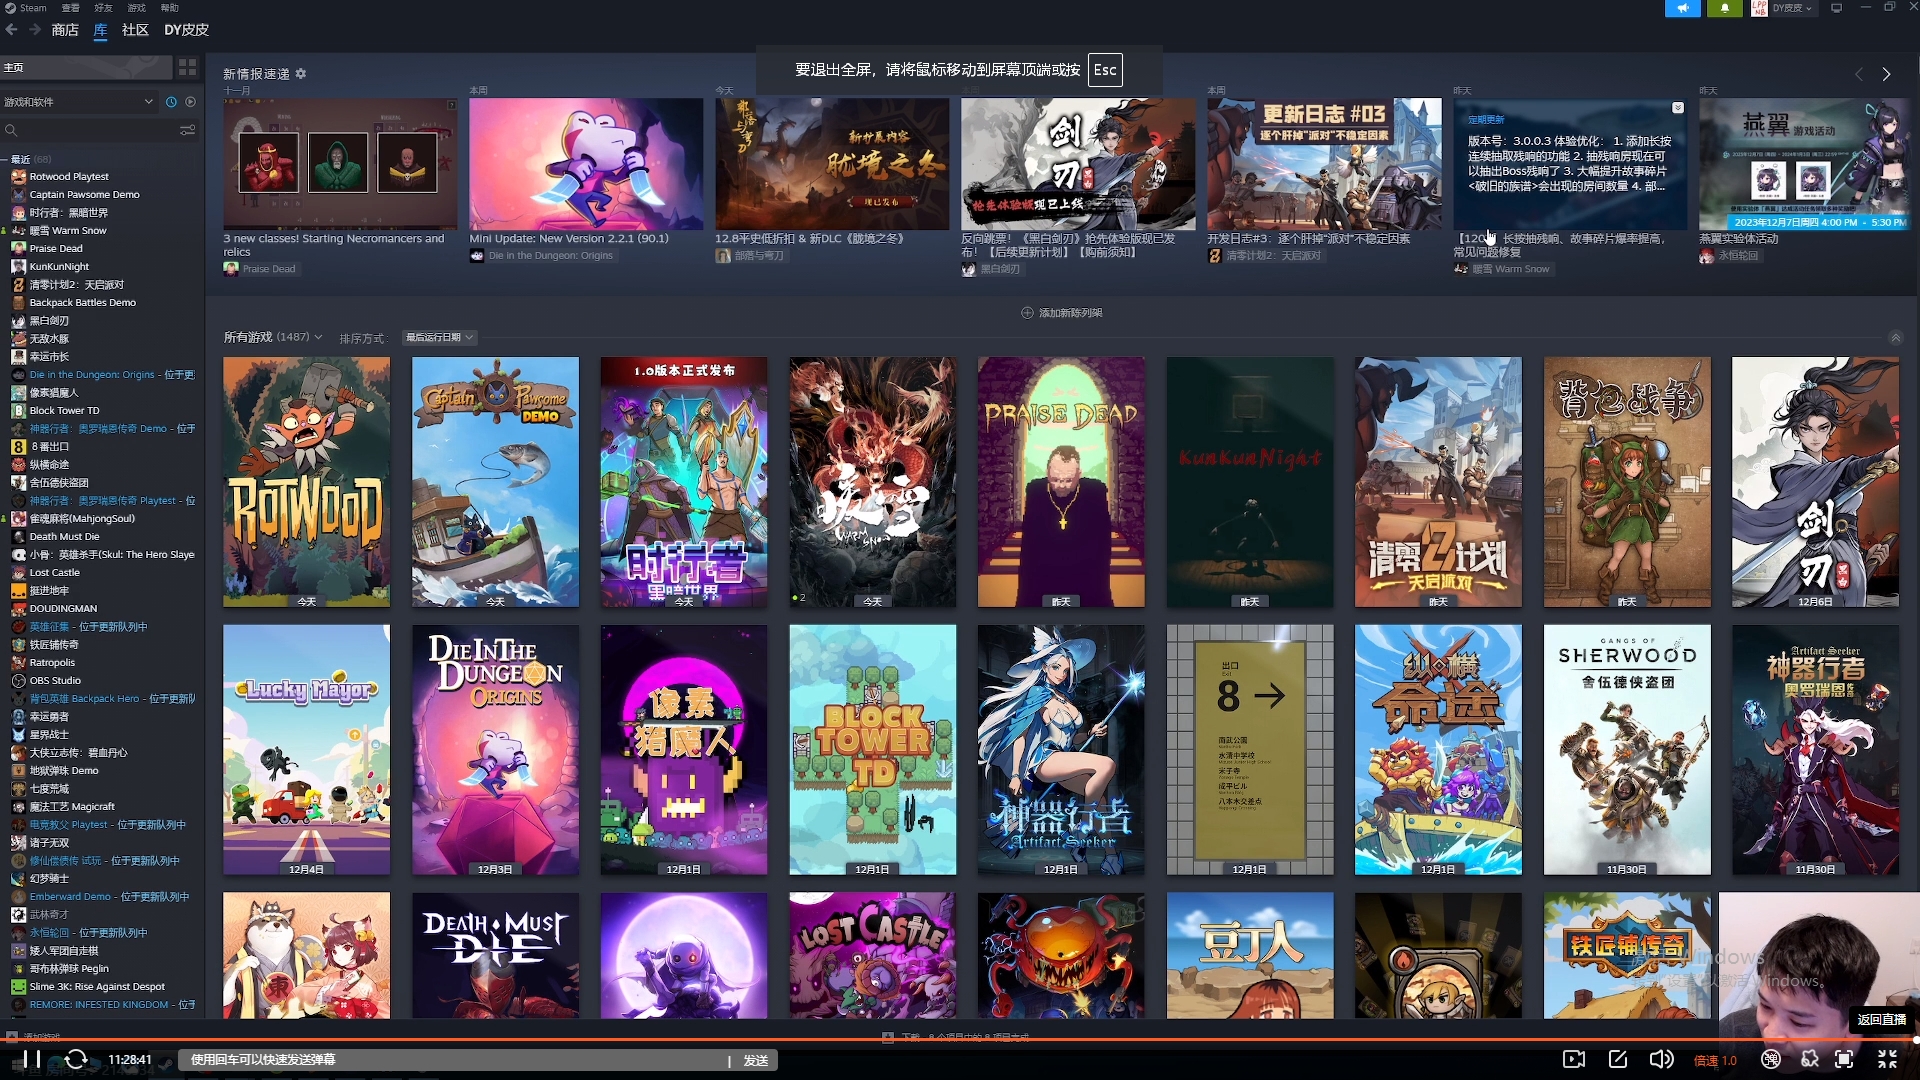
Task: Select Backpack Battles Demo in sidebar
Action: [x=82, y=302]
